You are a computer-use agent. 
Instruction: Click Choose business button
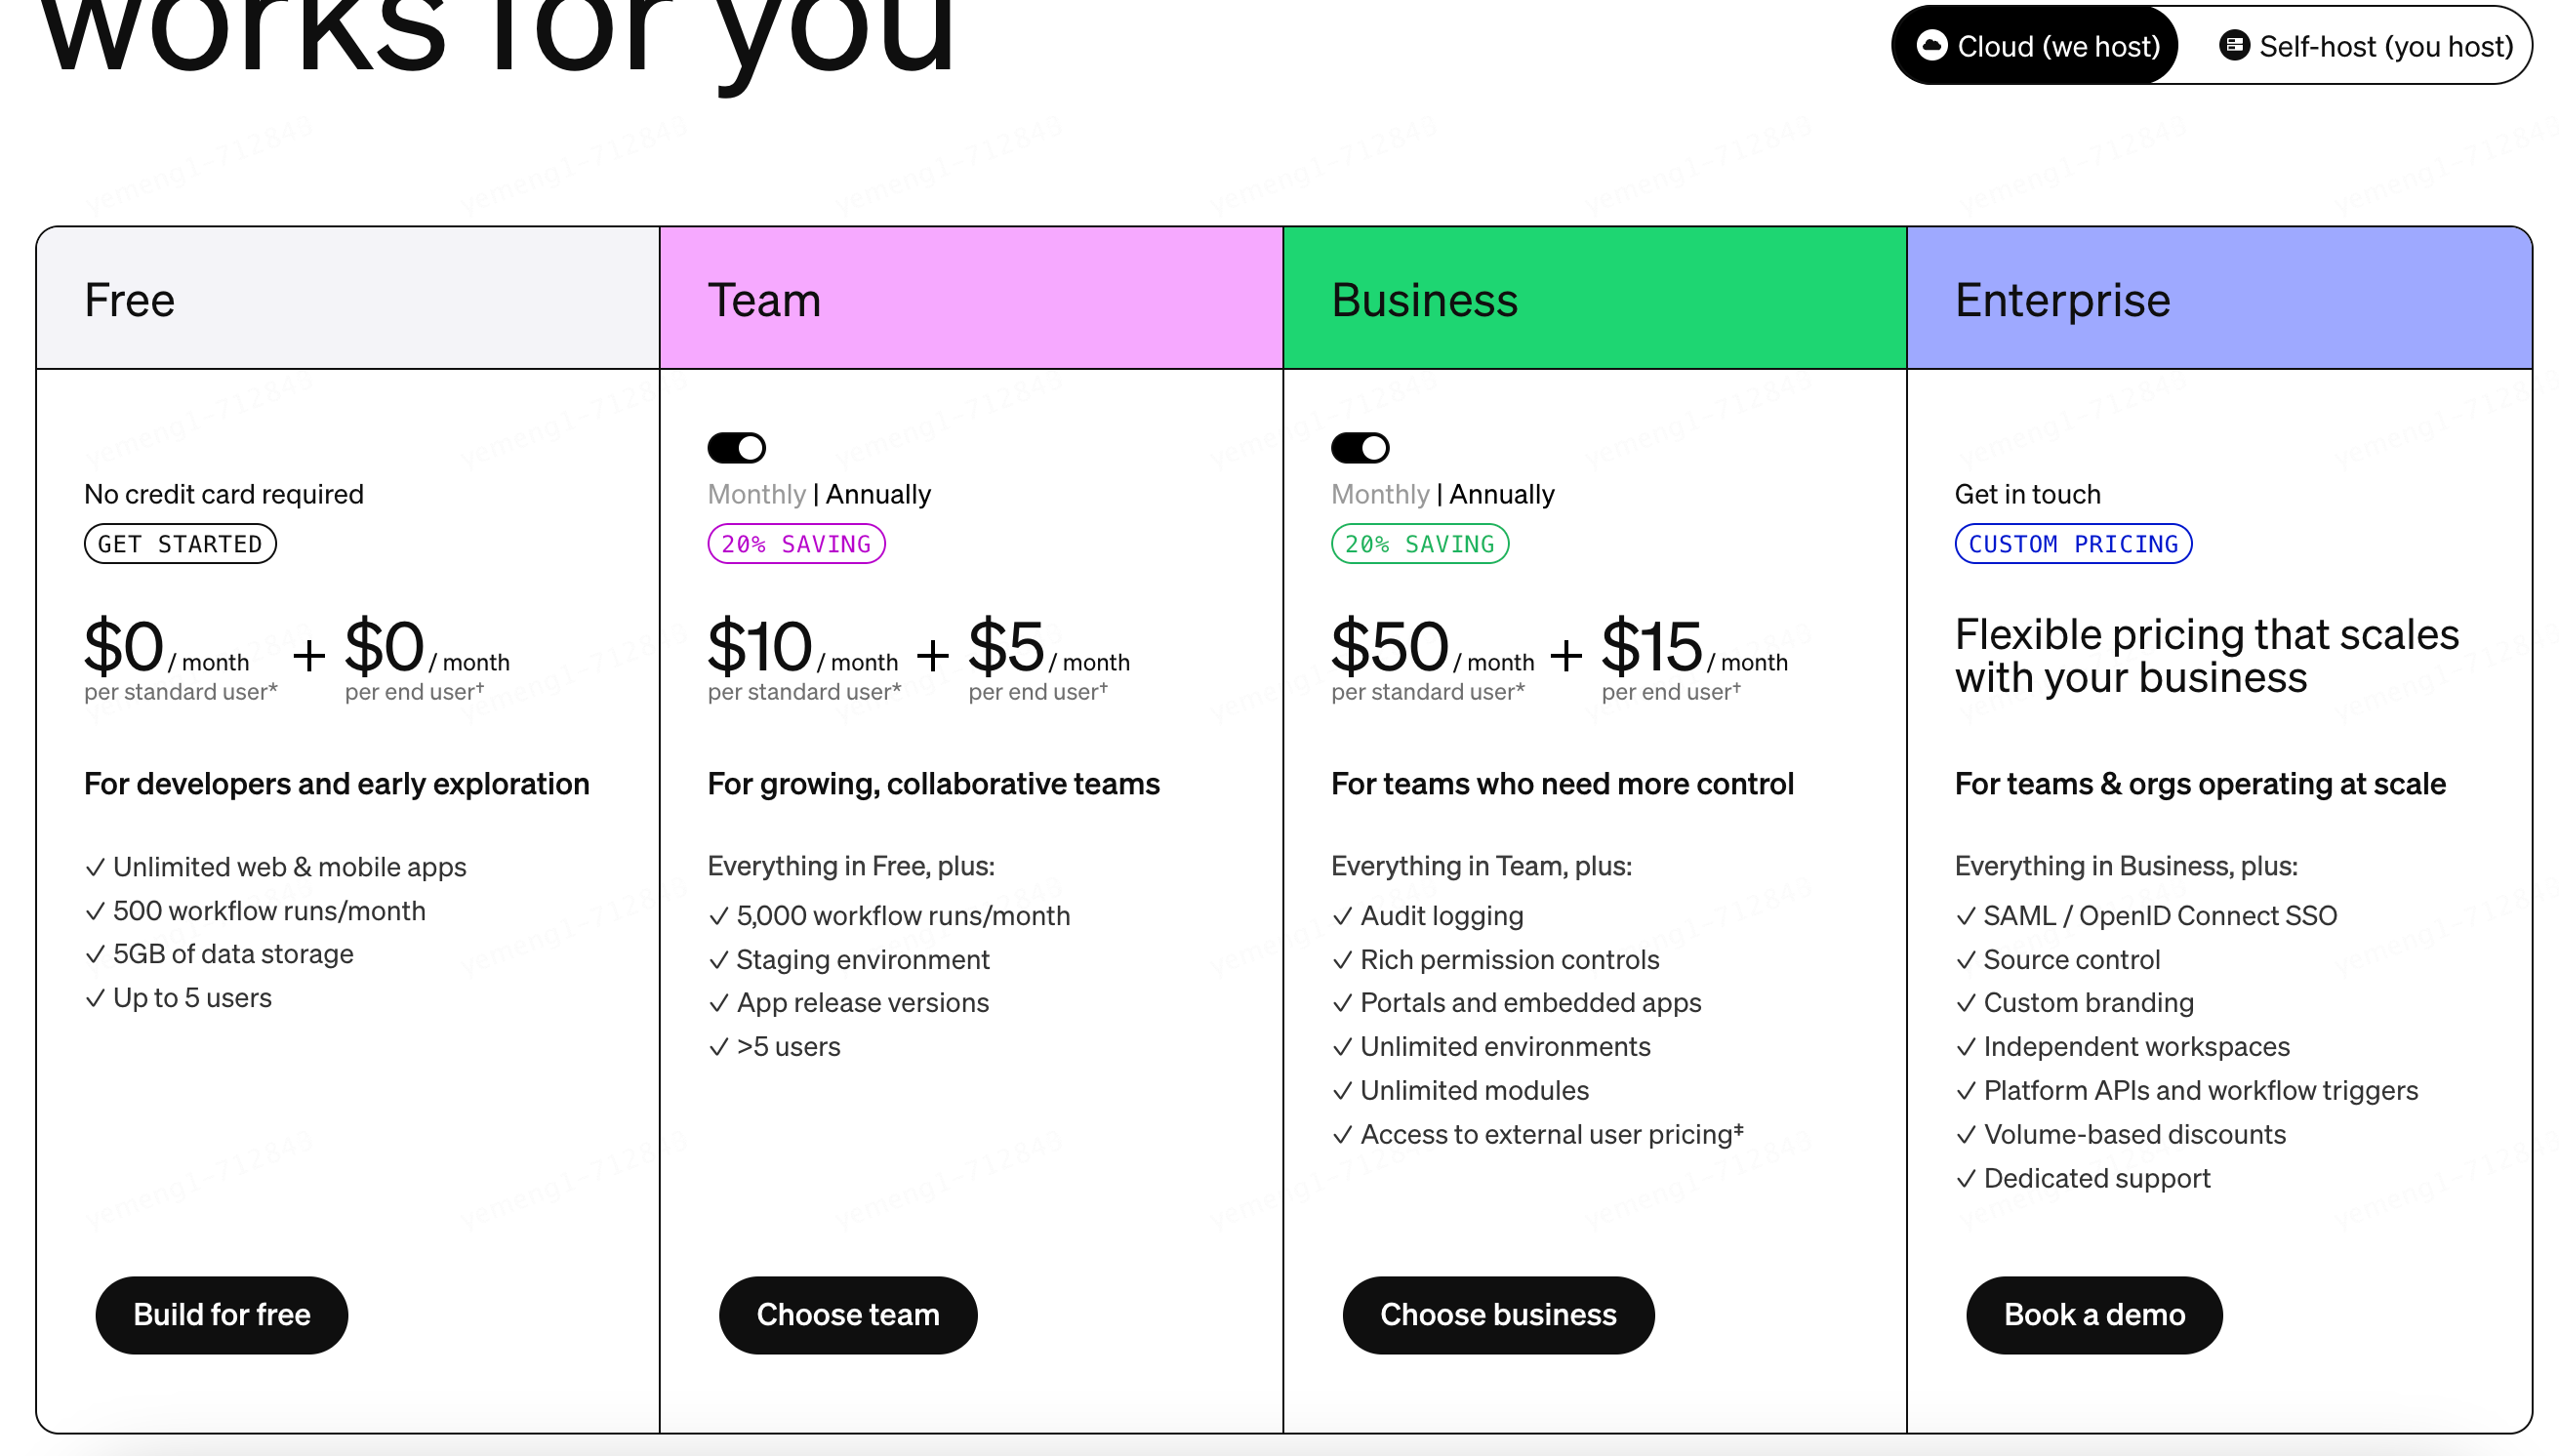click(x=1497, y=1314)
